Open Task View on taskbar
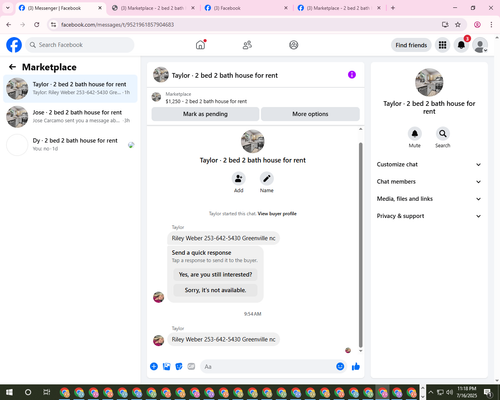 (x=47, y=392)
